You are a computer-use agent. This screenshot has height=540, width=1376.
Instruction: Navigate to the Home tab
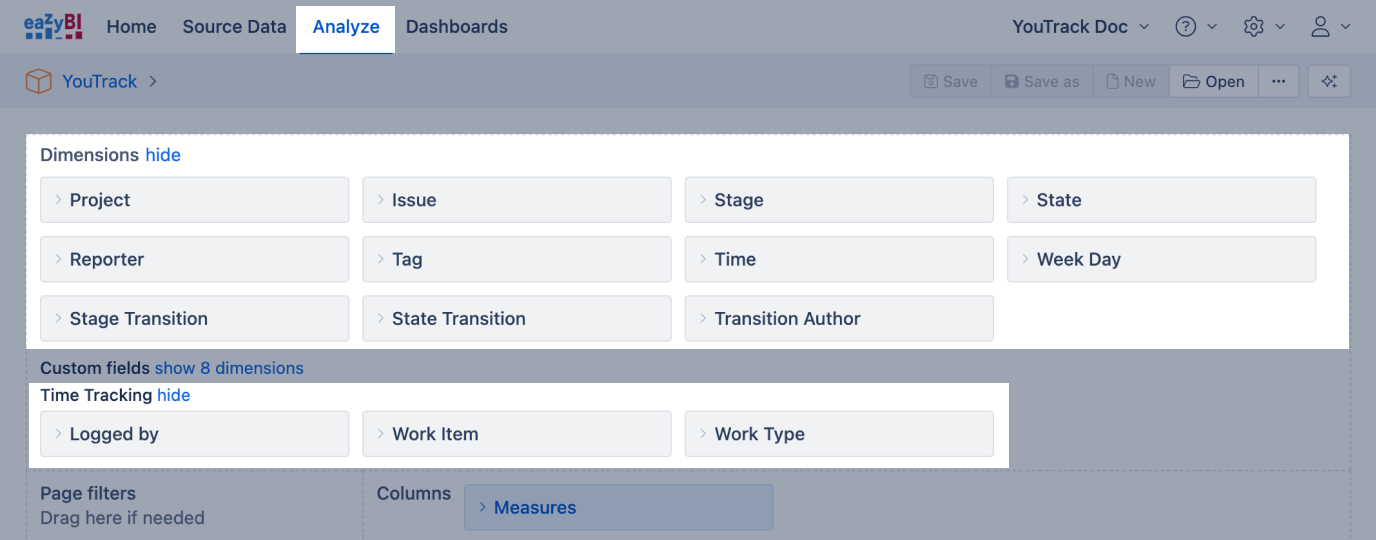tap(131, 27)
